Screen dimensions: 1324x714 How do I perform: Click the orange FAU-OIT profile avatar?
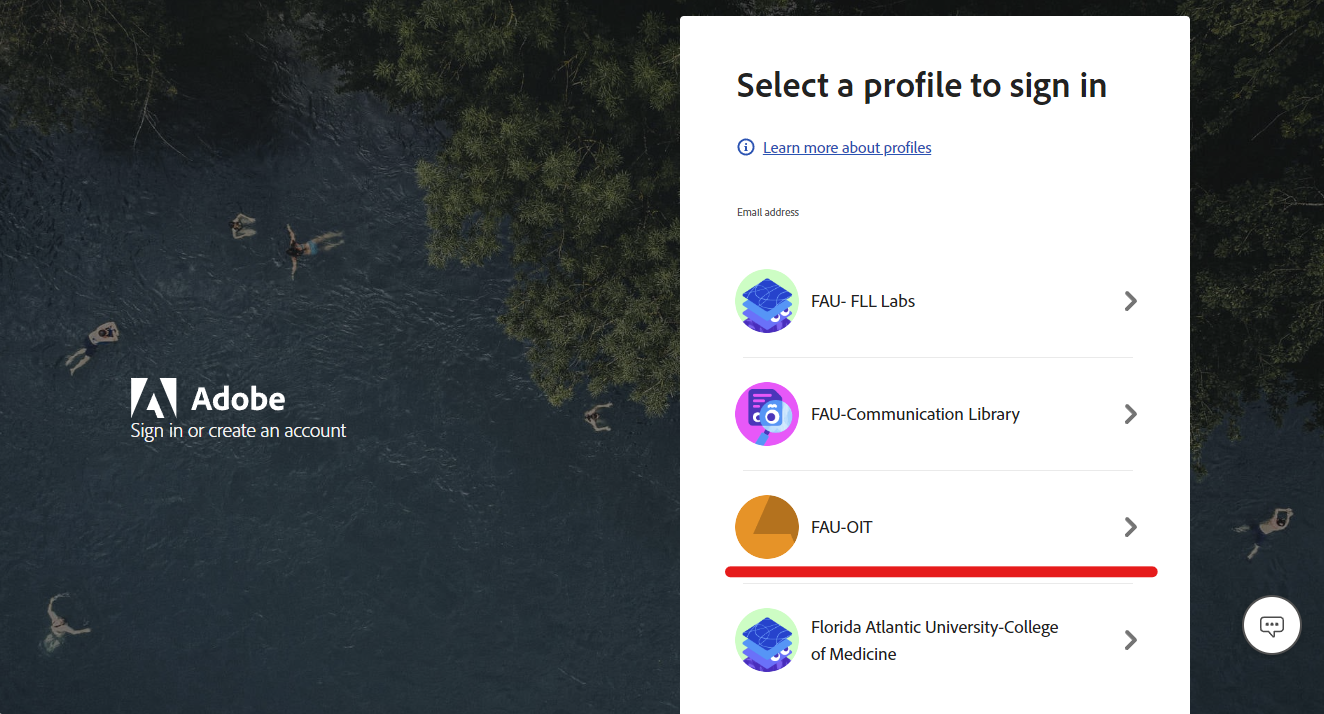coord(767,527)
